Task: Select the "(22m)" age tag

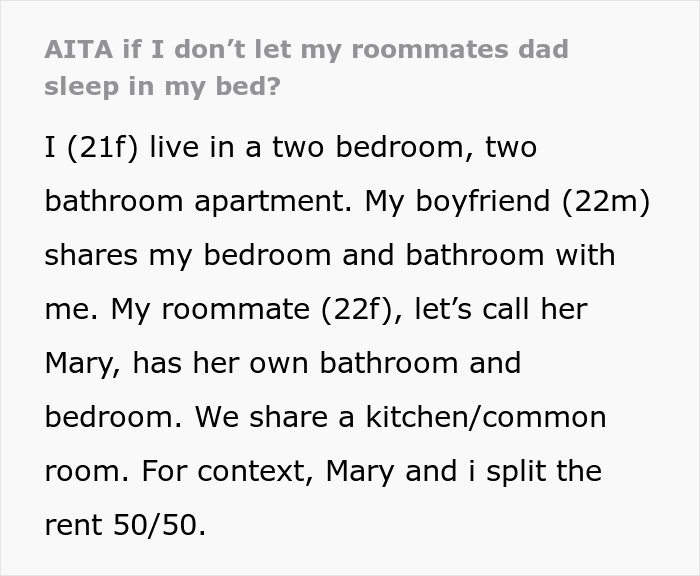Action: [x=606, y=201]
